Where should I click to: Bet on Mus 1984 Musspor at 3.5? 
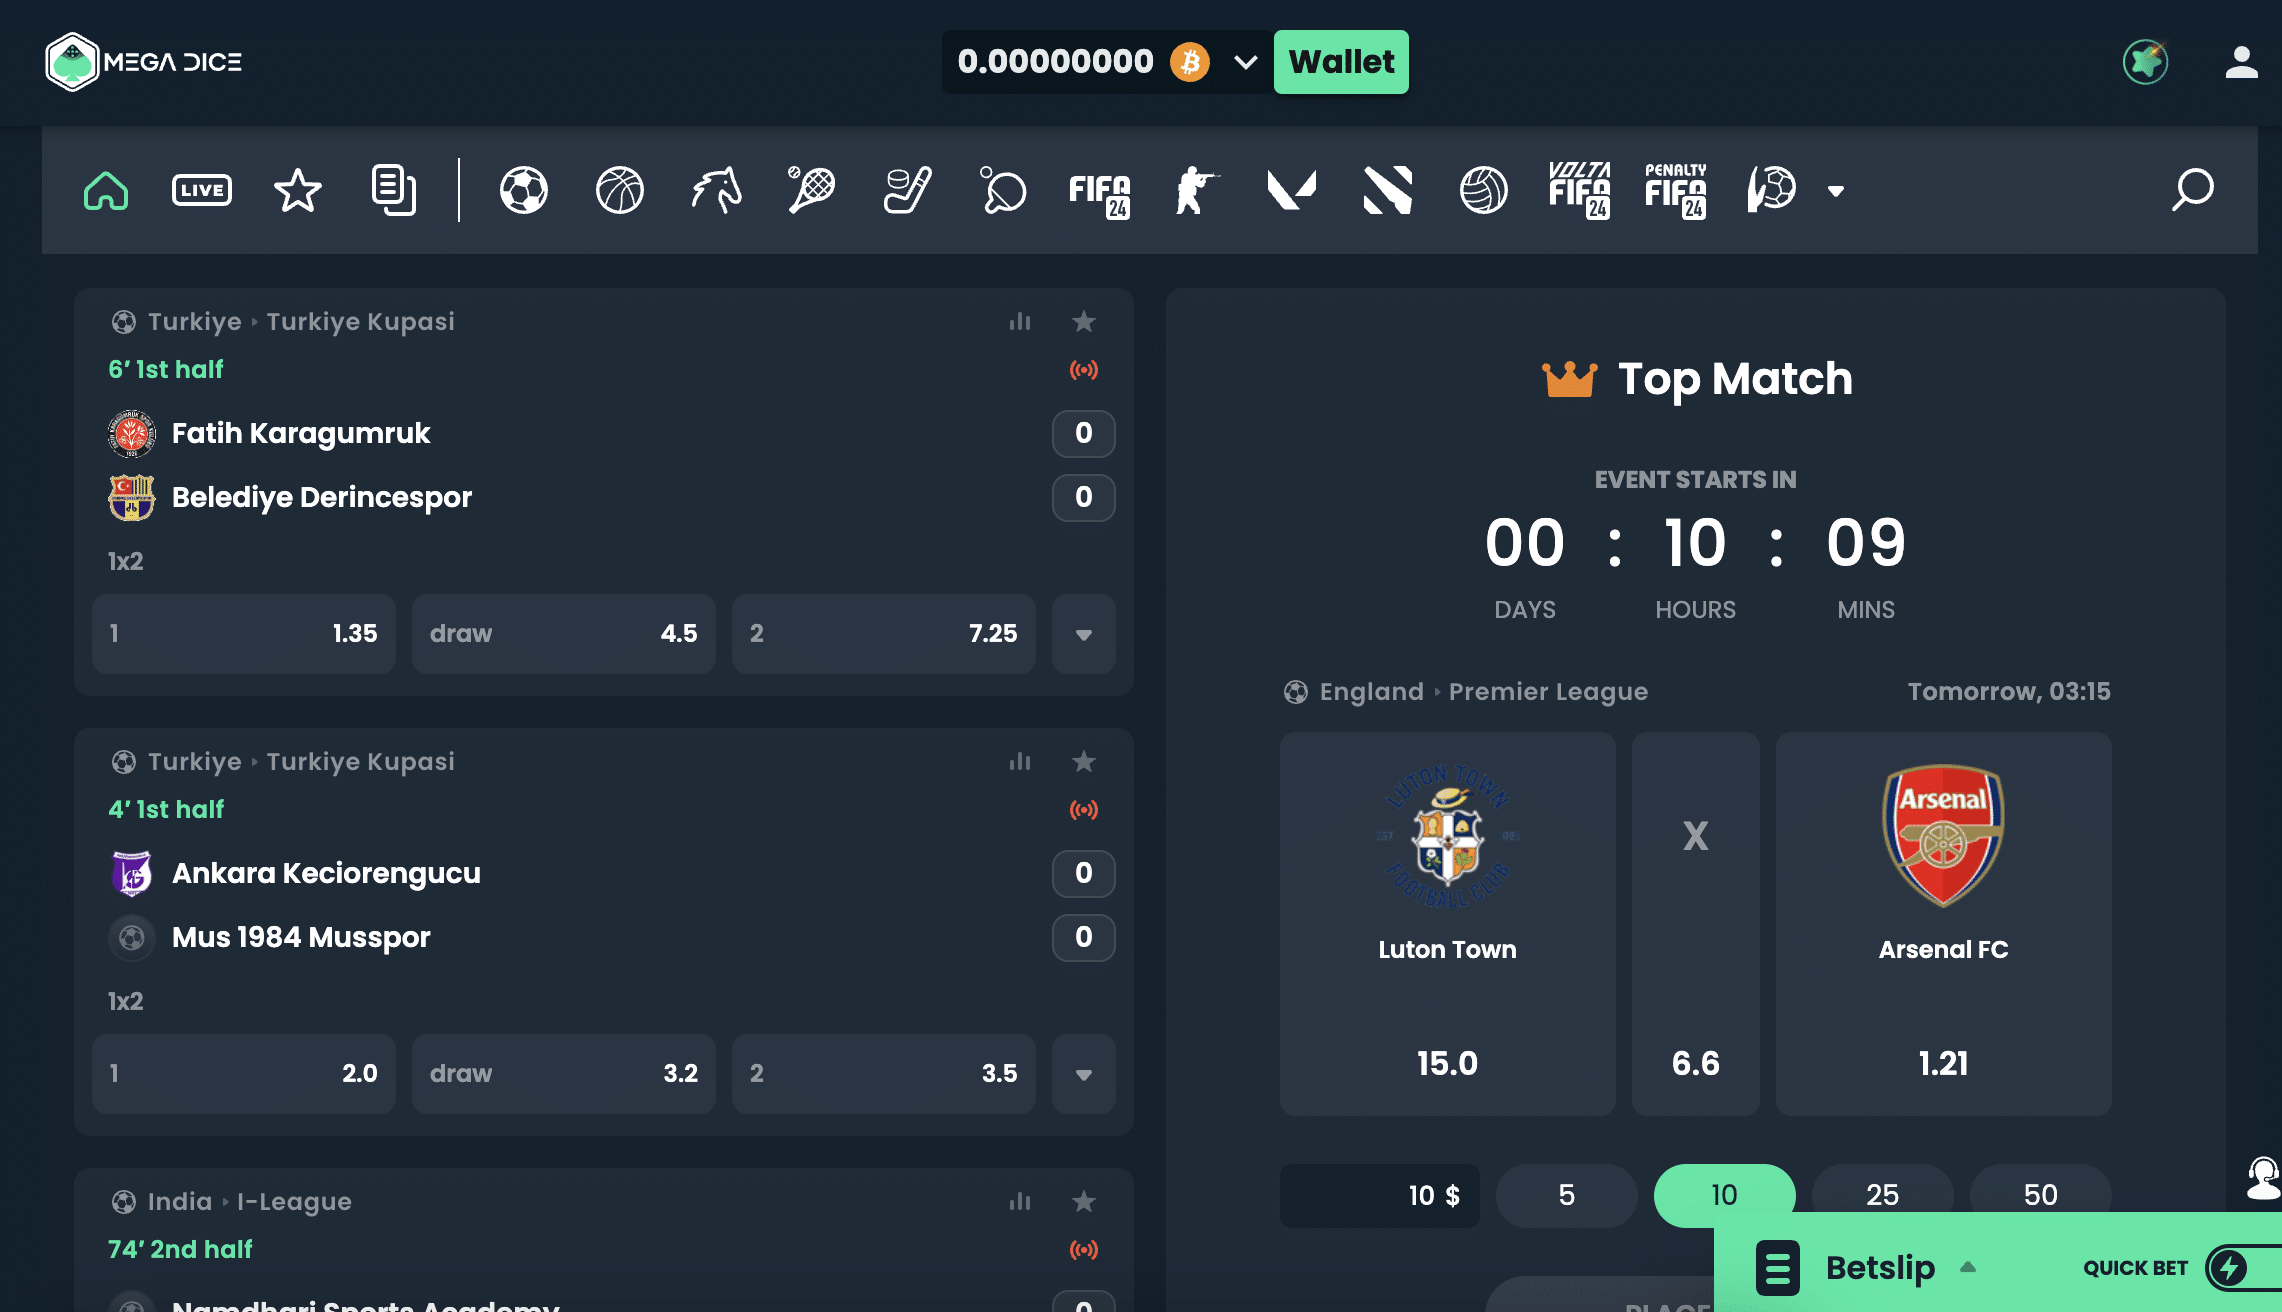point(884,1074)
